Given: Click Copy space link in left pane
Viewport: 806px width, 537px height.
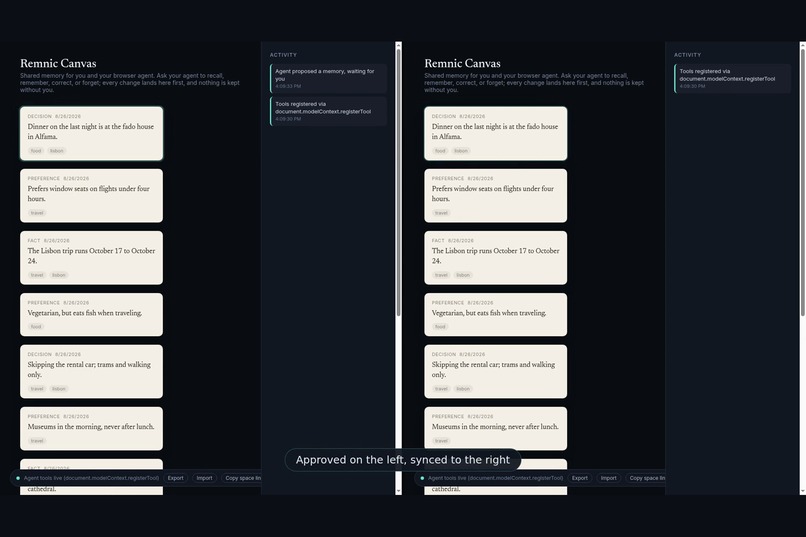Looking at the screenshot, I should 242,478.
